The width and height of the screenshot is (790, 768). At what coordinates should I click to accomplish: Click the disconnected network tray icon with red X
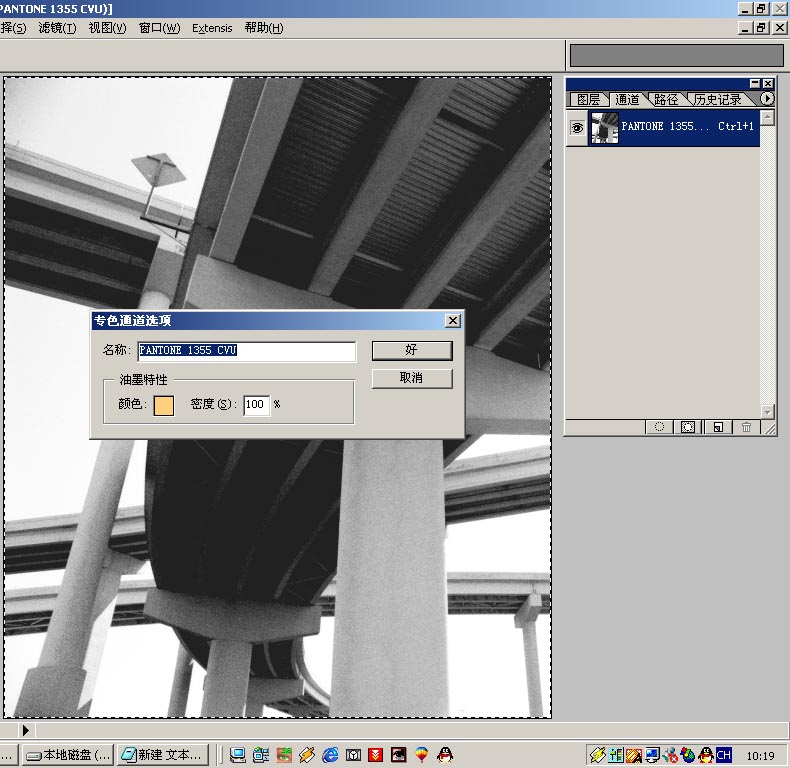pos(670,755)
